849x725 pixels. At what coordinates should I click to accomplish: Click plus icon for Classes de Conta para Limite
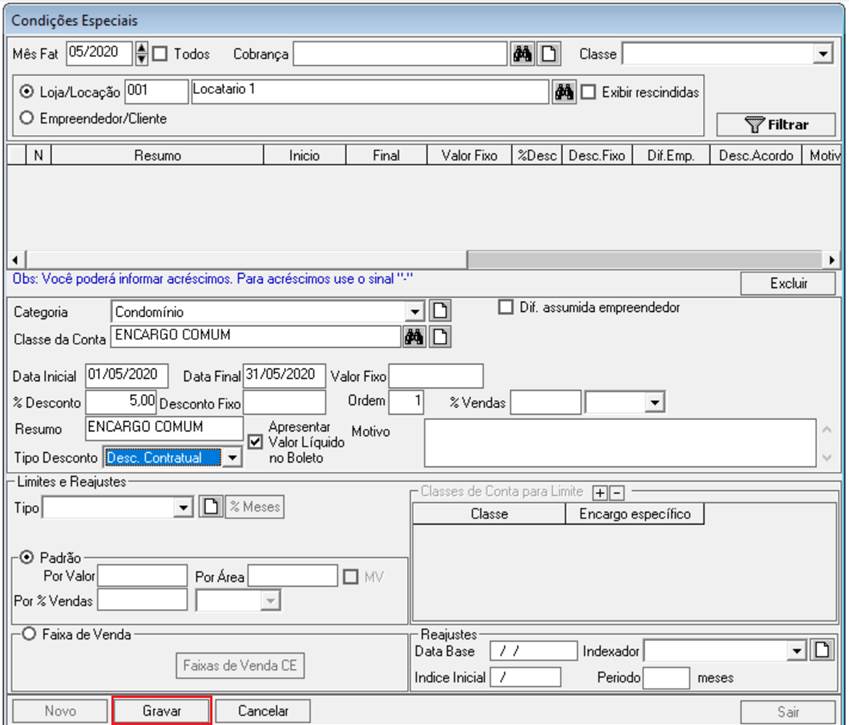[x=600, y=493]
